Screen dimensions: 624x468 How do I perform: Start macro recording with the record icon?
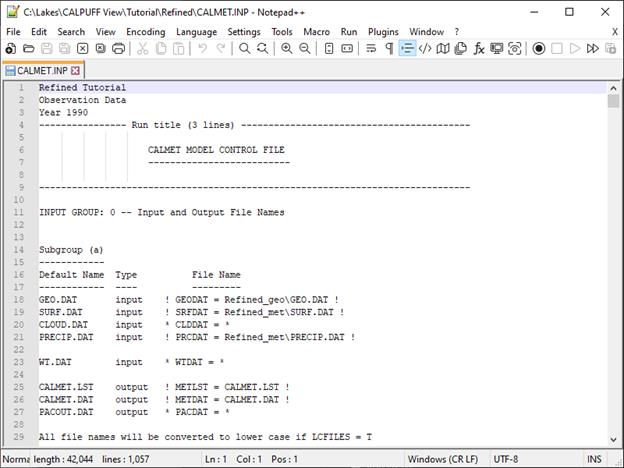539,48
